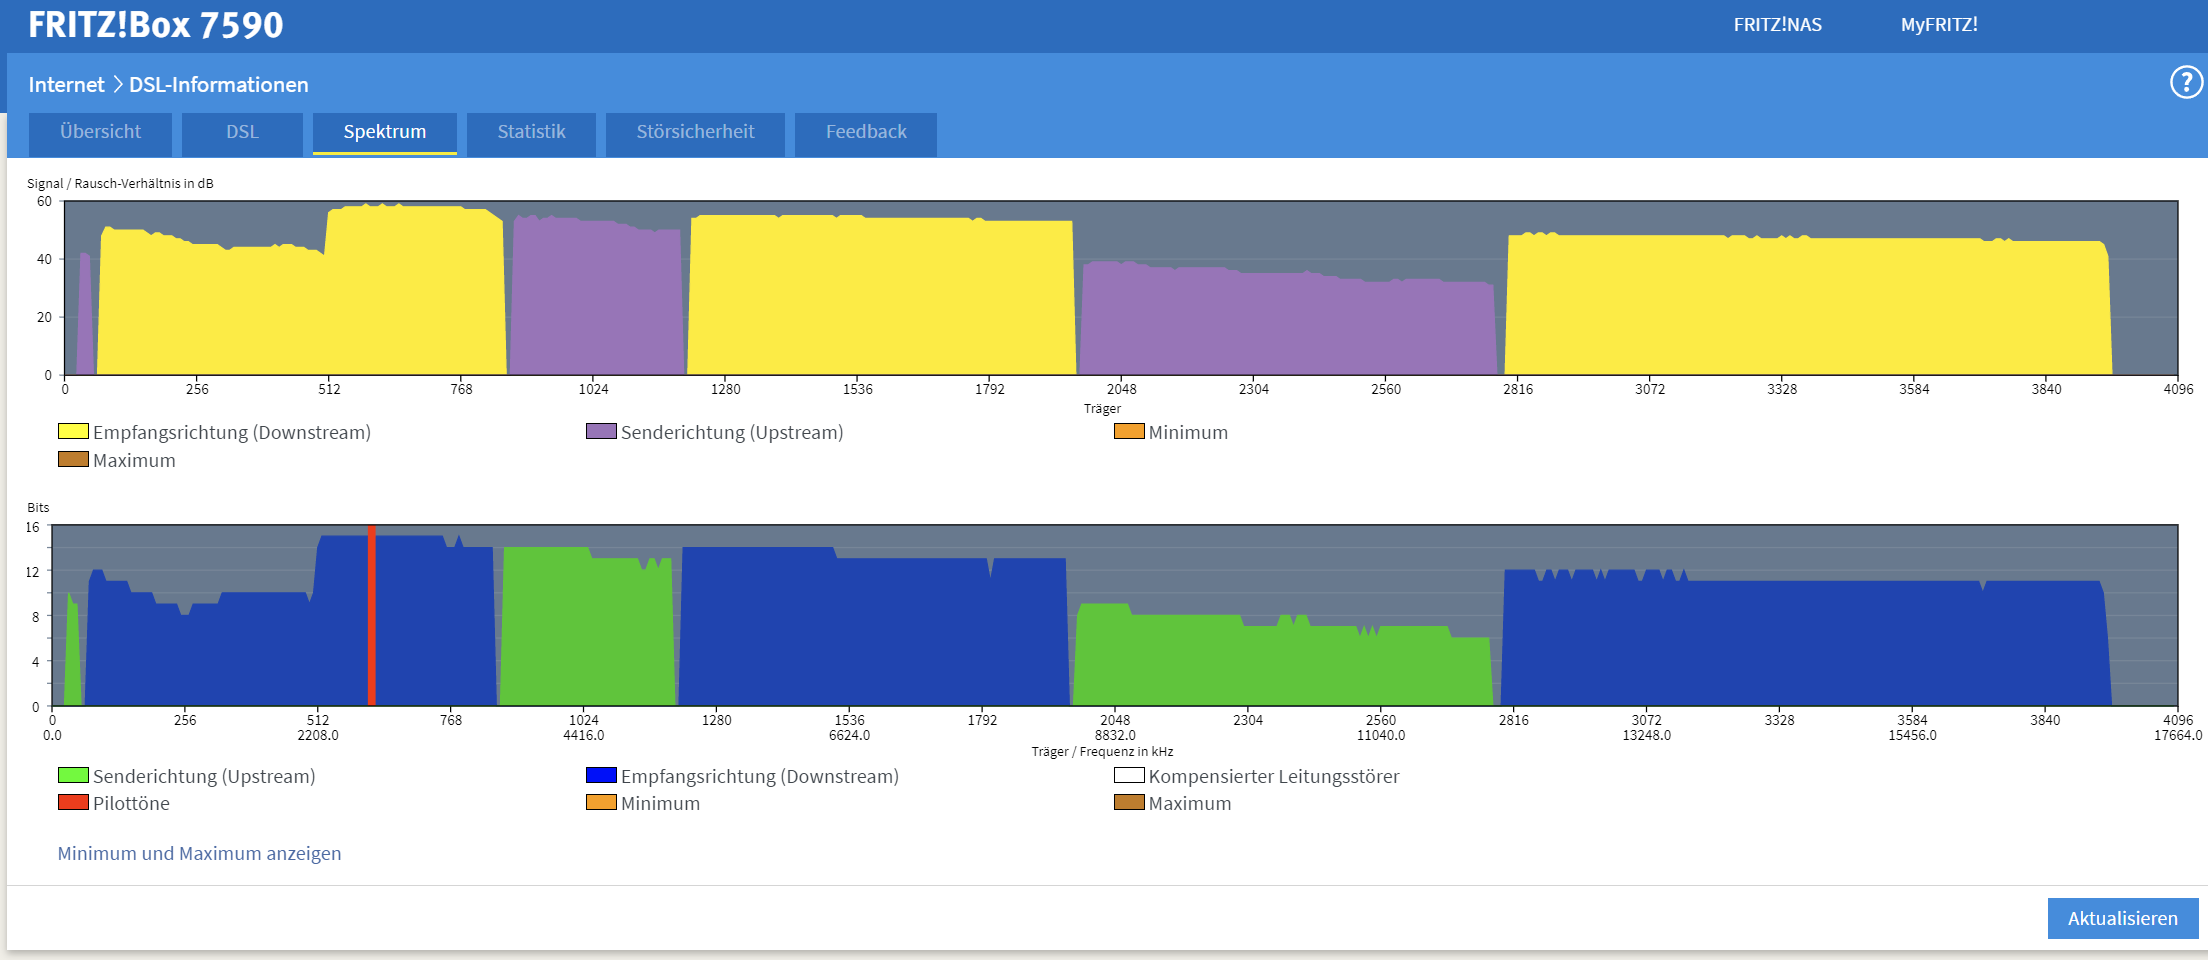Open the DSL tab

242,133
